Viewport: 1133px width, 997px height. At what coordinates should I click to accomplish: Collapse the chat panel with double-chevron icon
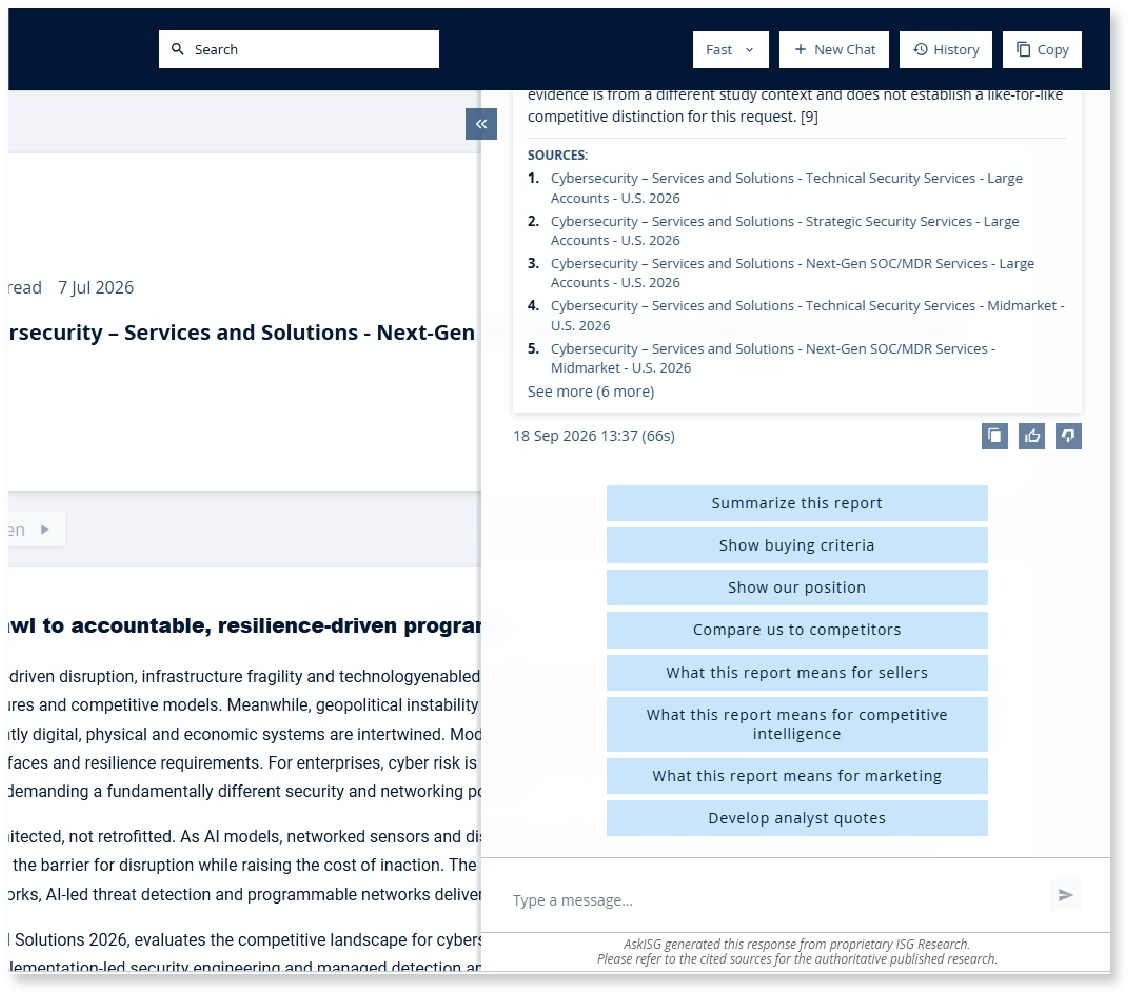tap(481, 124)
